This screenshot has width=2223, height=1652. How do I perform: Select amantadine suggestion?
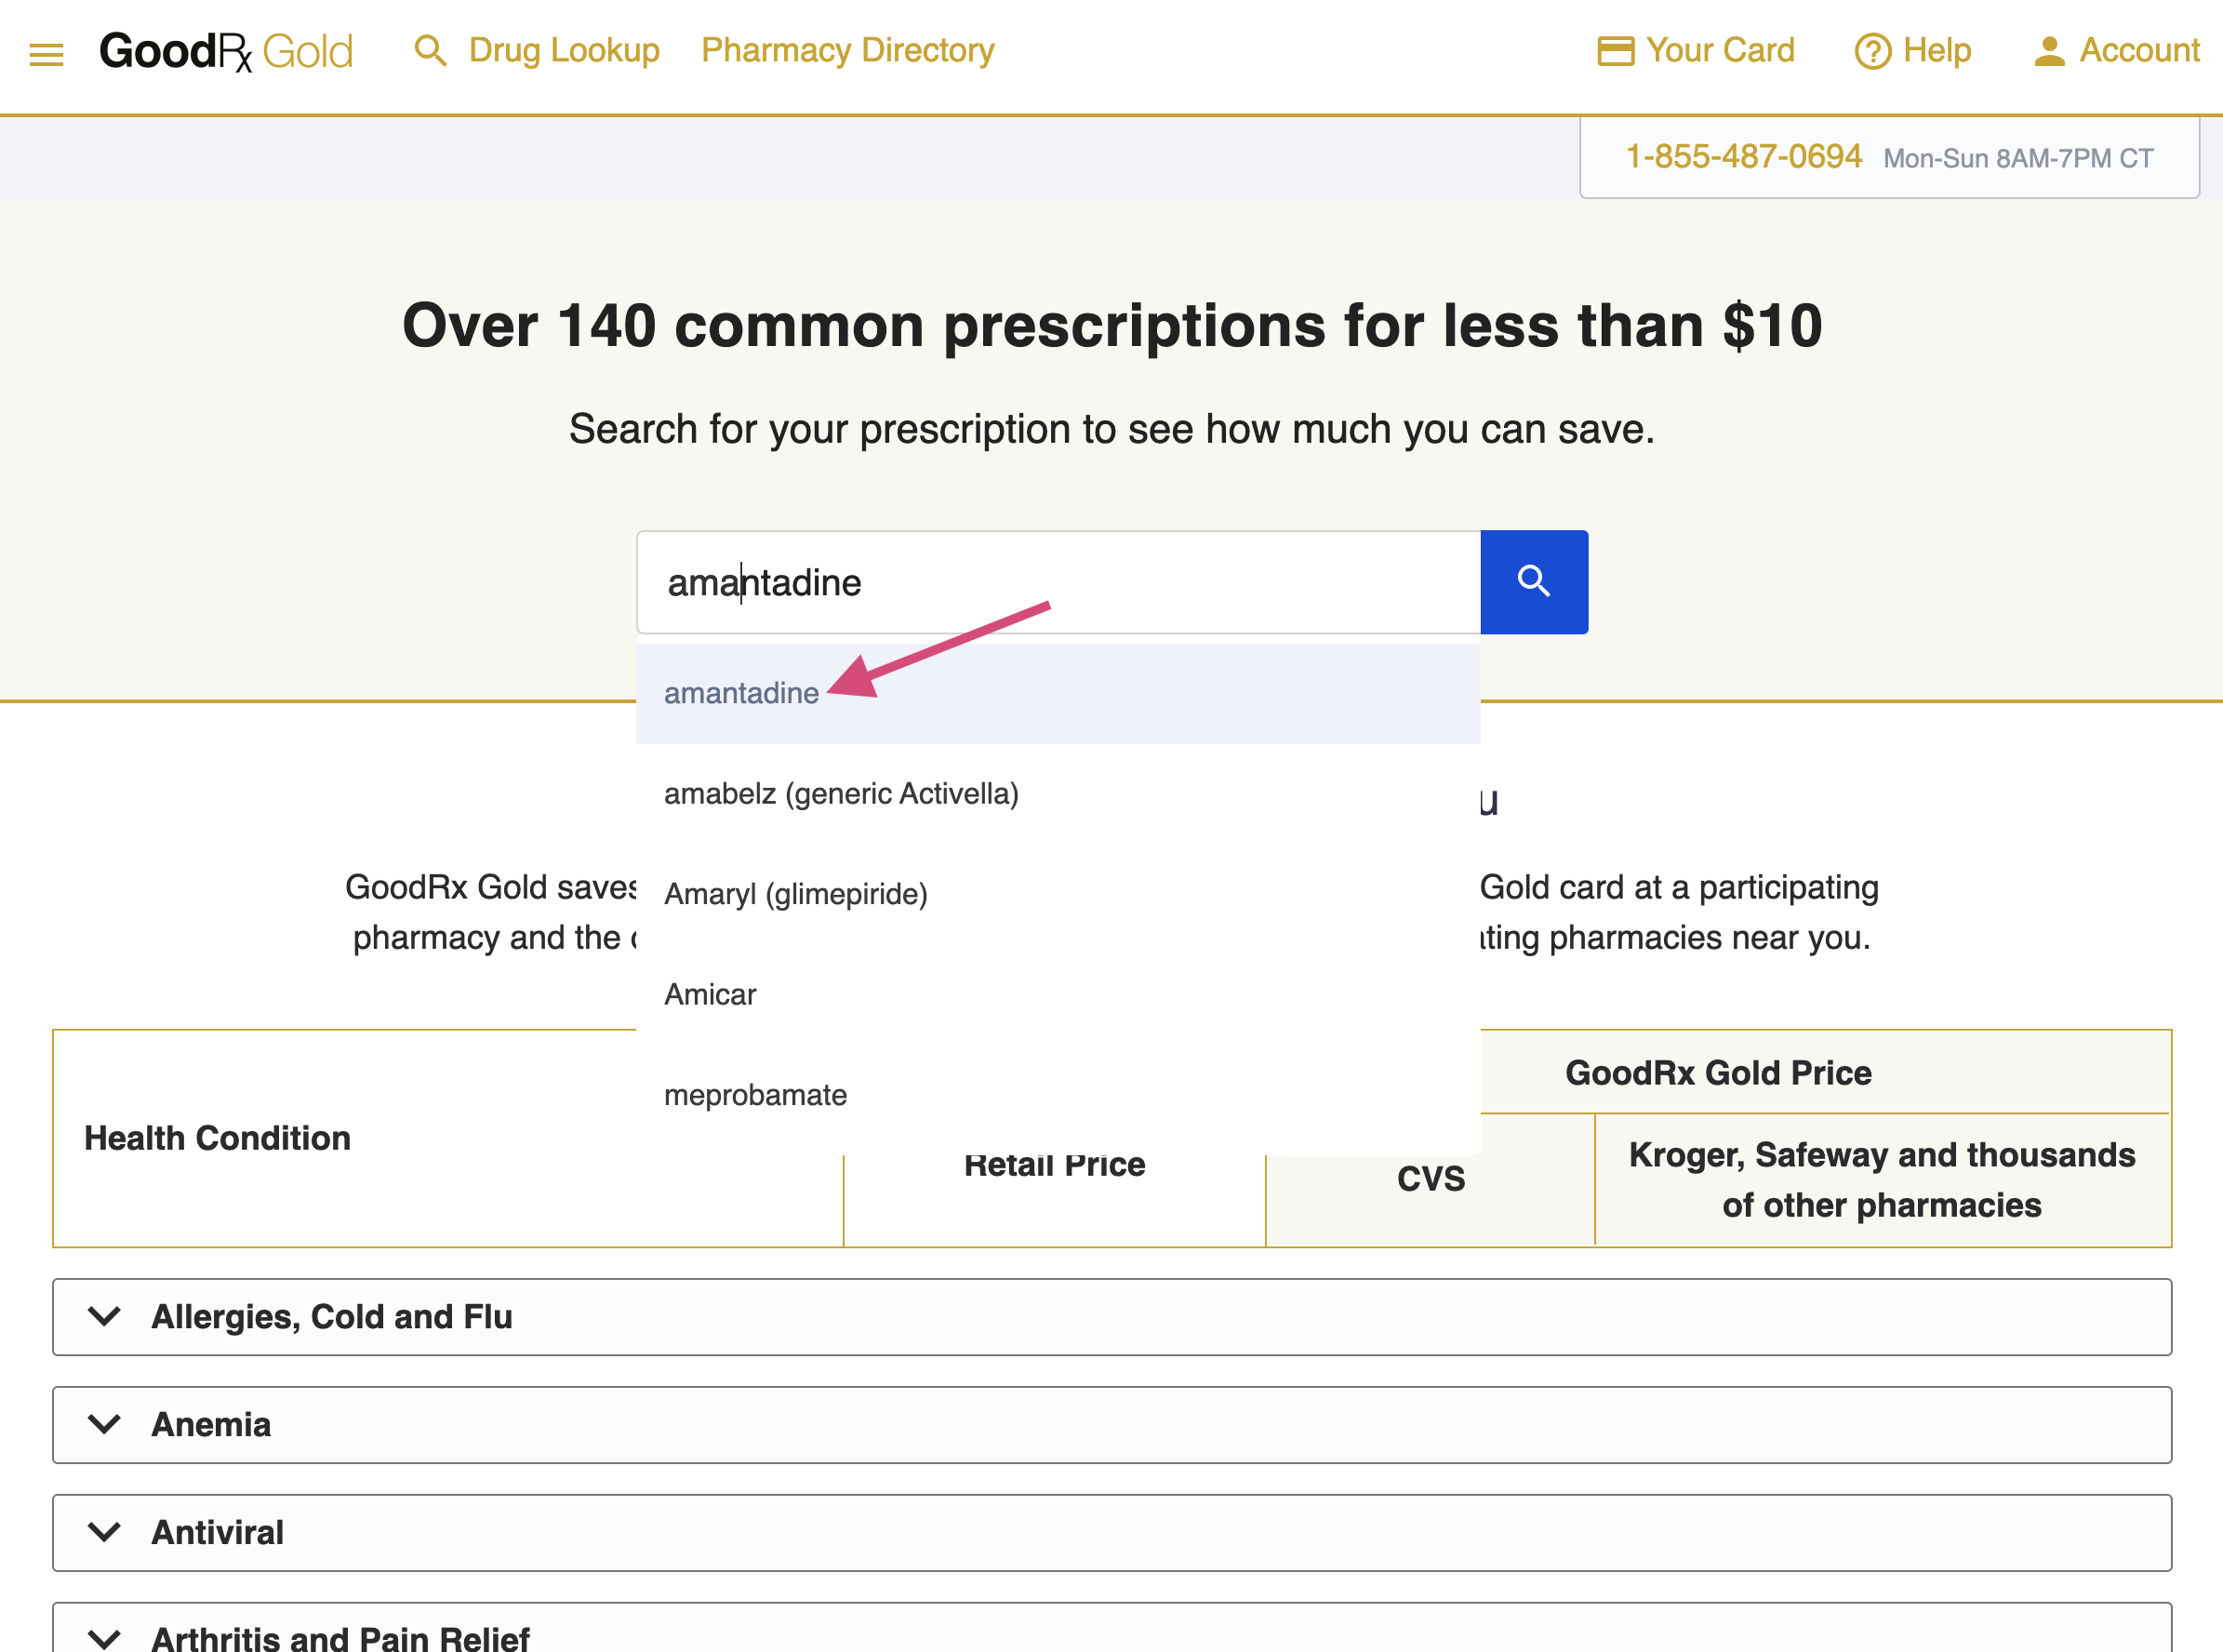tap(1058, 693)
